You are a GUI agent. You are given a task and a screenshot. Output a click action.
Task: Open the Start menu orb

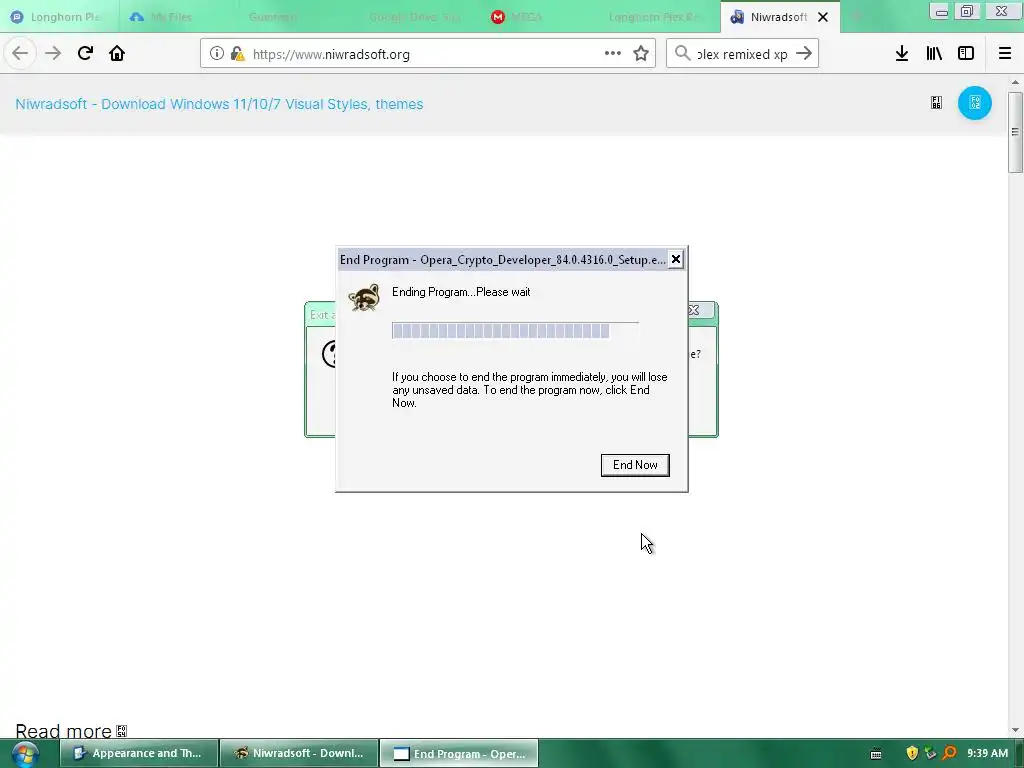(x=24, y=754)
